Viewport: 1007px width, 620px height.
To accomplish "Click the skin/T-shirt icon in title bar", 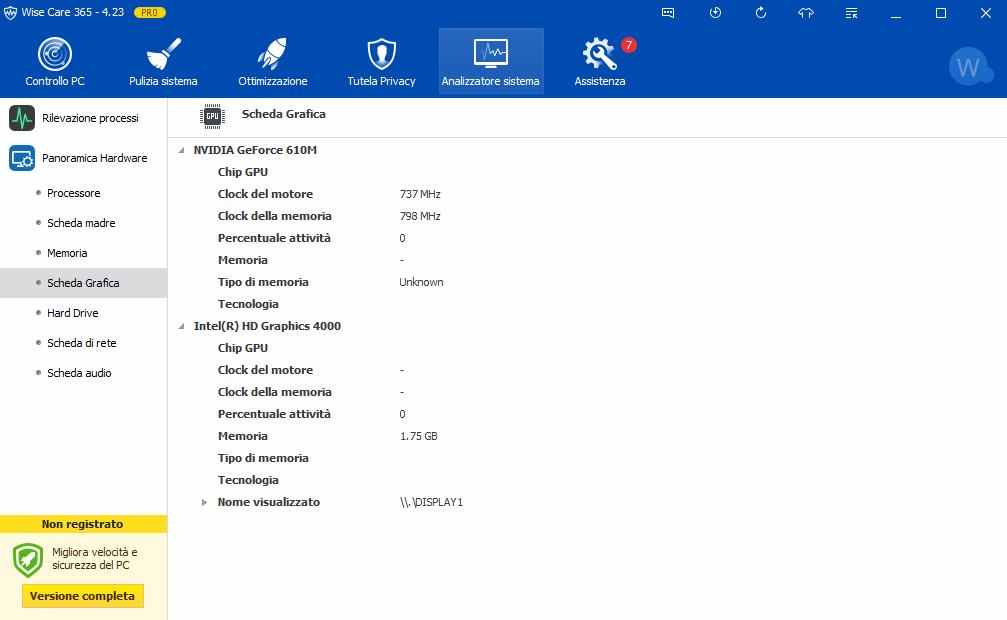I will tap(806, 13).
